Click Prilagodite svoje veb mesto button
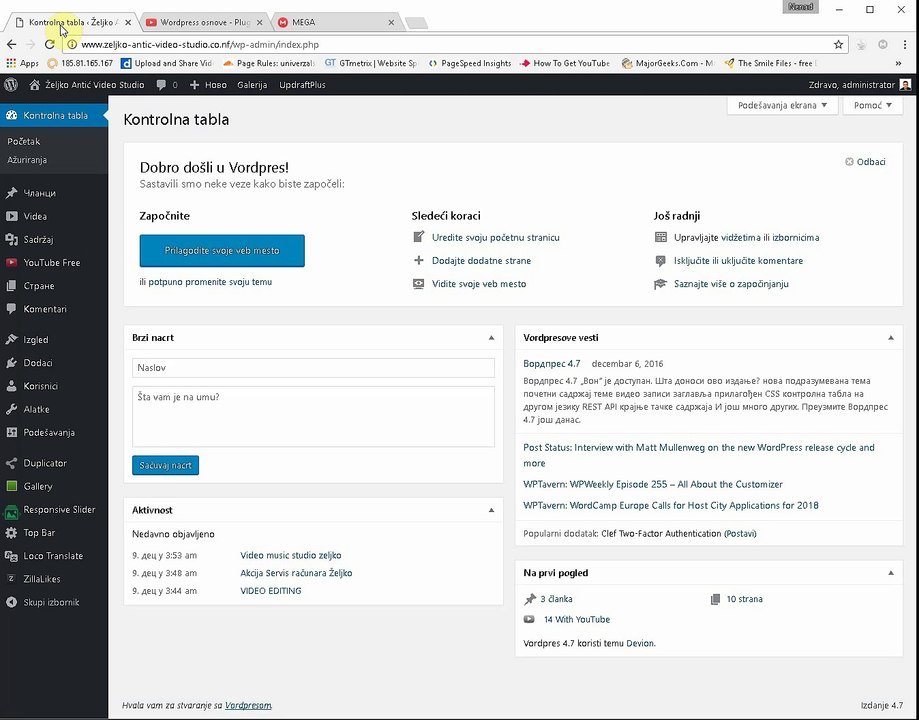The image size is (919, 720). tap(222, 251)
